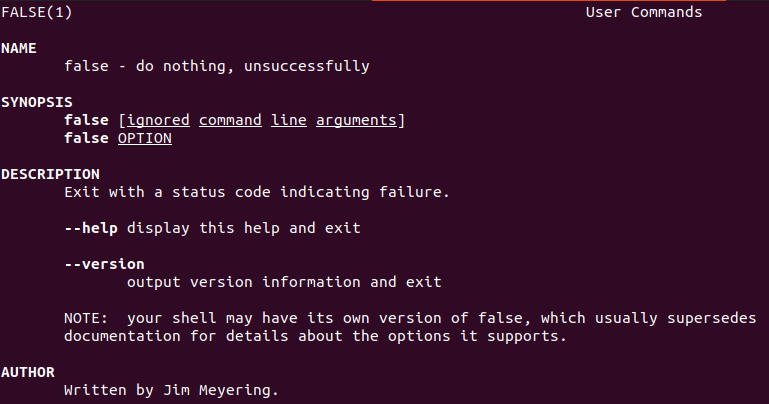This screenshot has height=404, width=769.
Task: Click bold false before OPTION
Action: coord(86,138)
